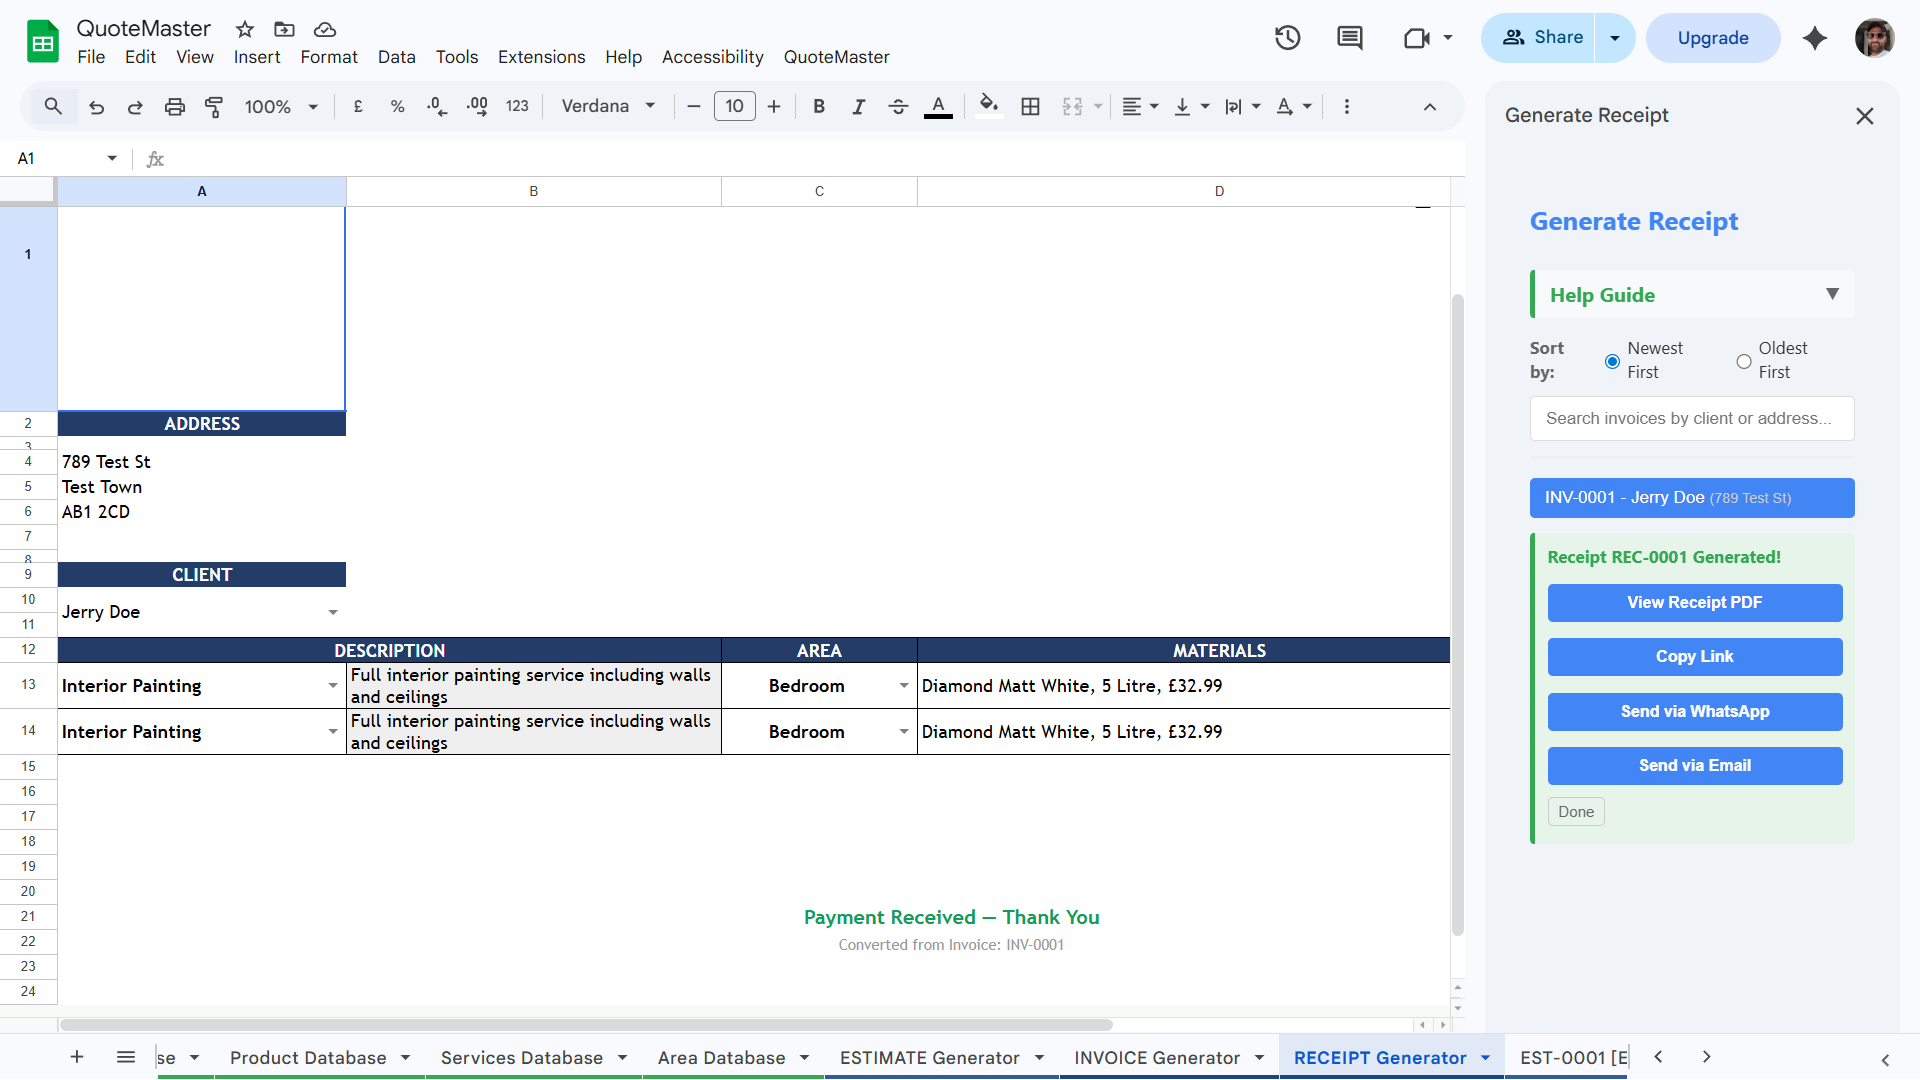
Task: Start a new comment thread
Action: [x=1349, y=37]
